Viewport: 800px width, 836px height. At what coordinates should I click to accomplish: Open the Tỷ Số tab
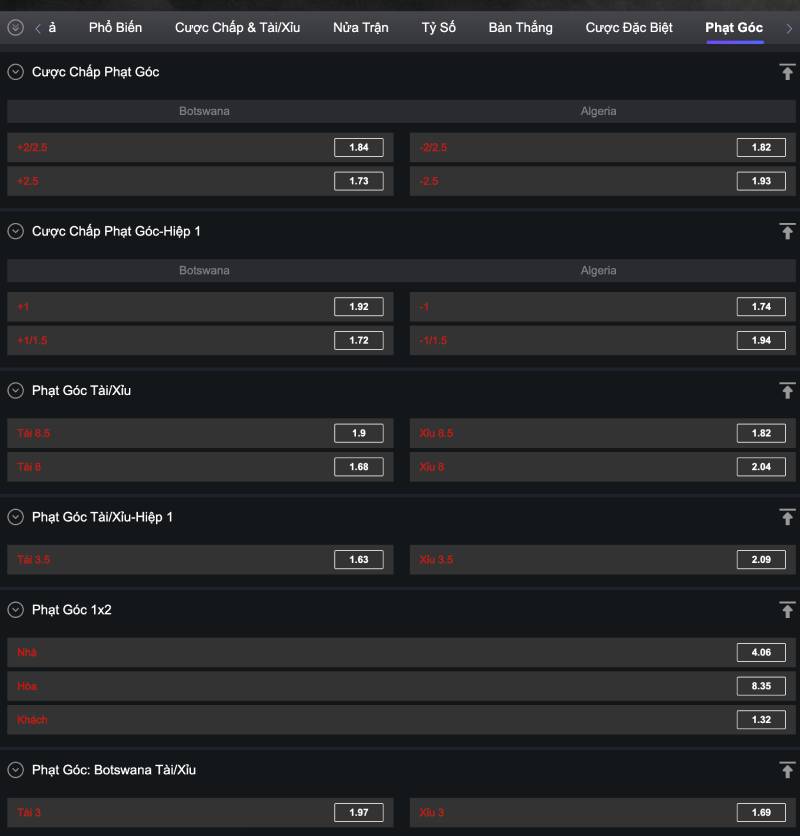click(x=438, y=28)
